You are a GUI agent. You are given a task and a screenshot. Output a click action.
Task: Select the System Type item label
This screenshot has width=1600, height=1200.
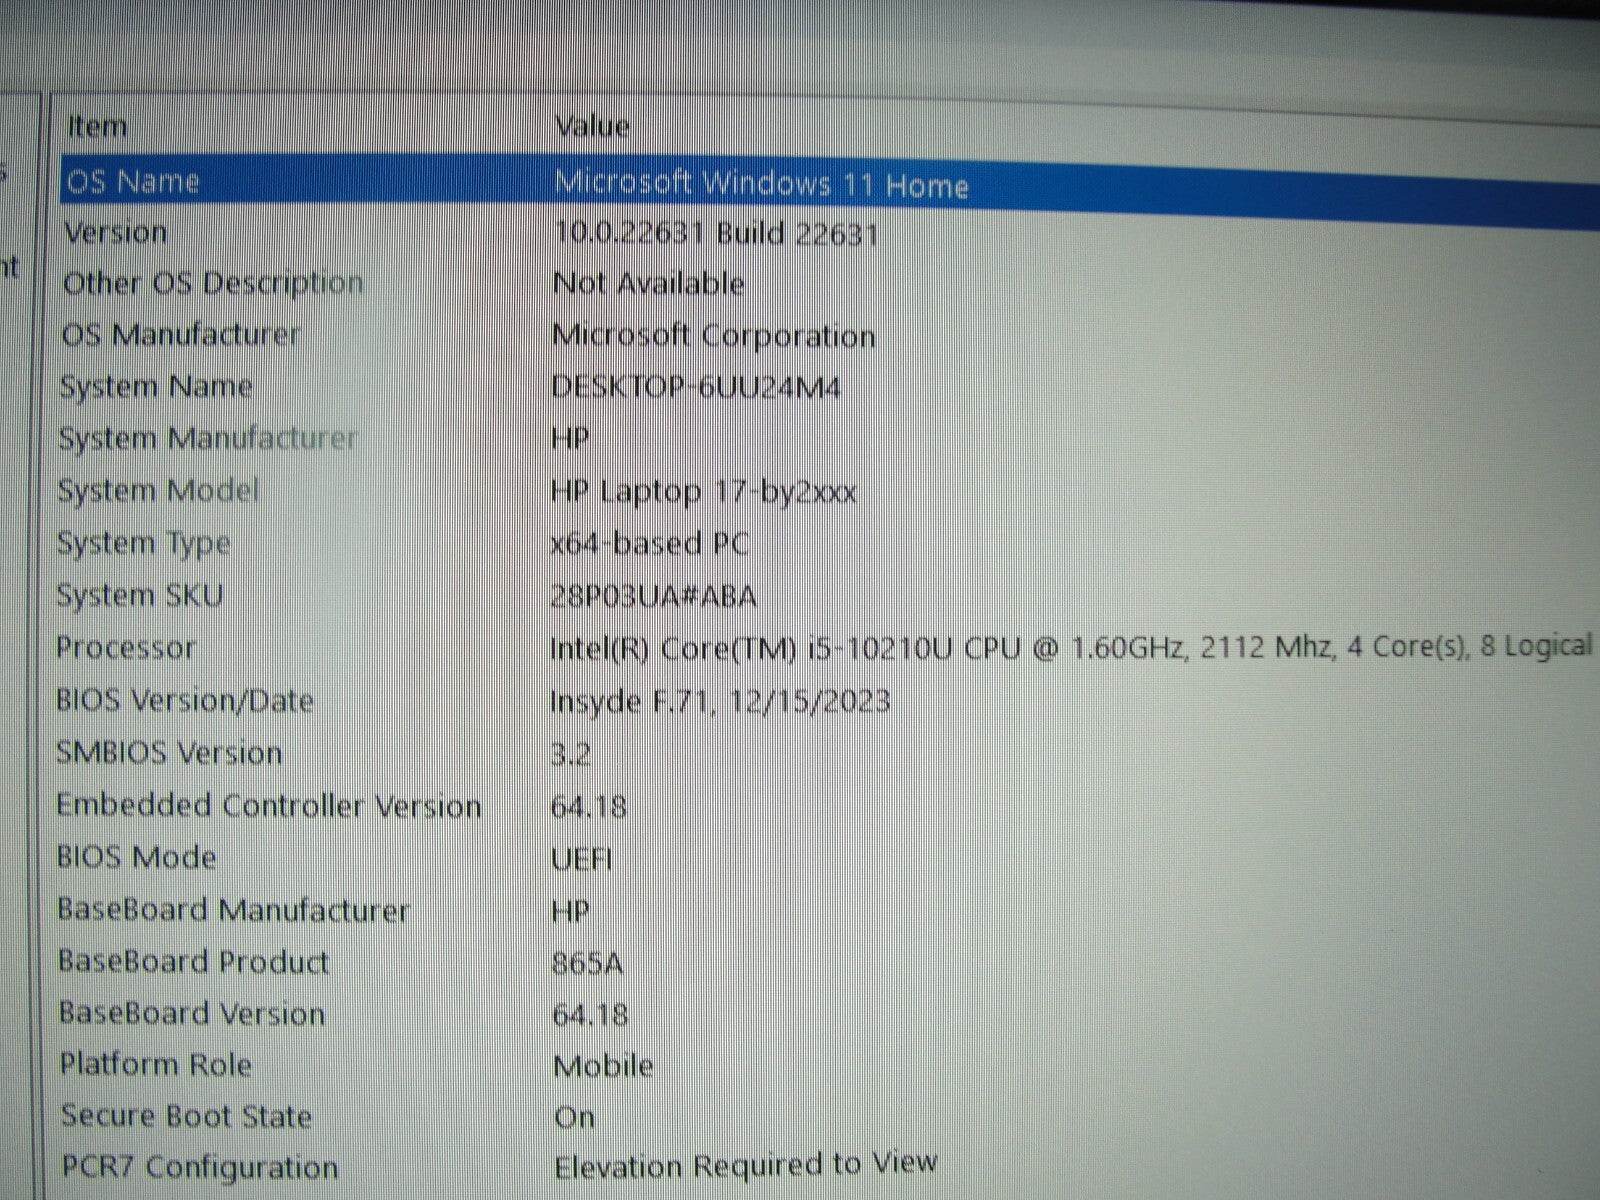point(143,543)
